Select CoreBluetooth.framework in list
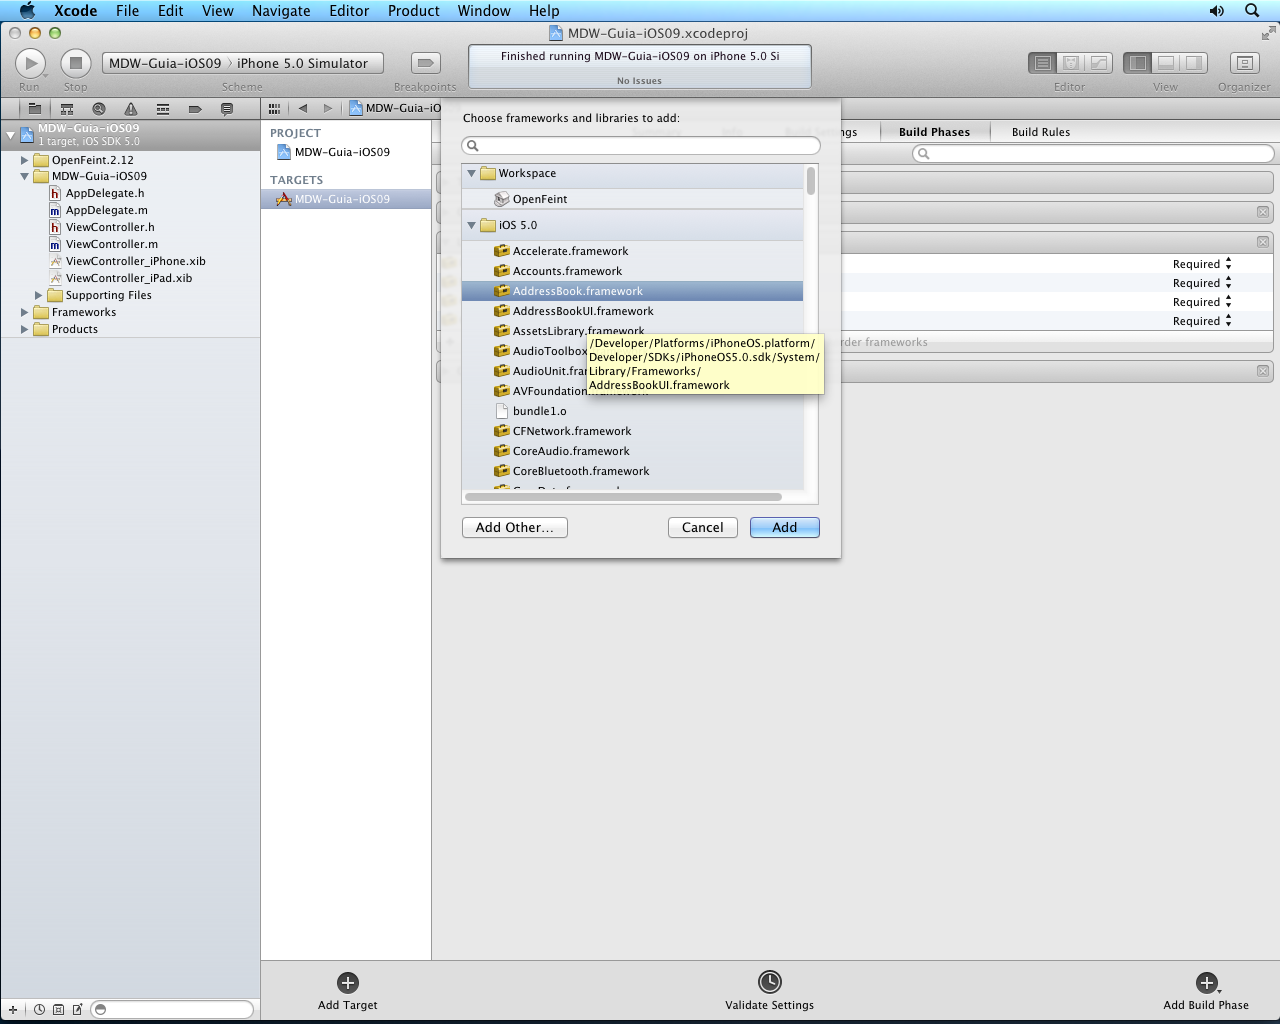The width and height of the screenshot is (1280, 1024). [632, 471]
